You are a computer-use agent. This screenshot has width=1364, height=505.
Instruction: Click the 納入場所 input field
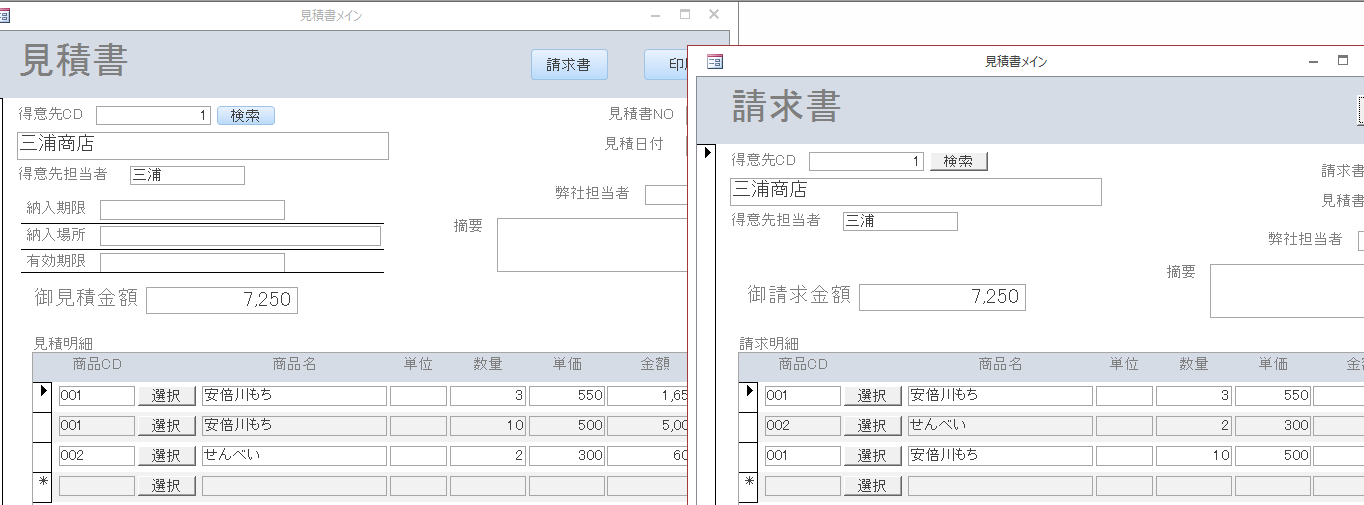pos(240,236)
